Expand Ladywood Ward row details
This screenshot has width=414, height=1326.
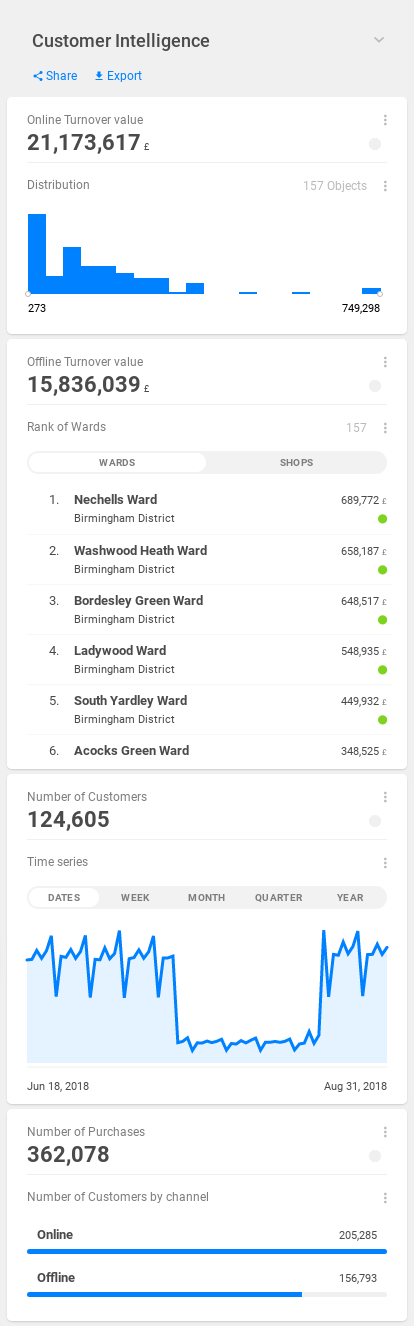pos(207,660)
